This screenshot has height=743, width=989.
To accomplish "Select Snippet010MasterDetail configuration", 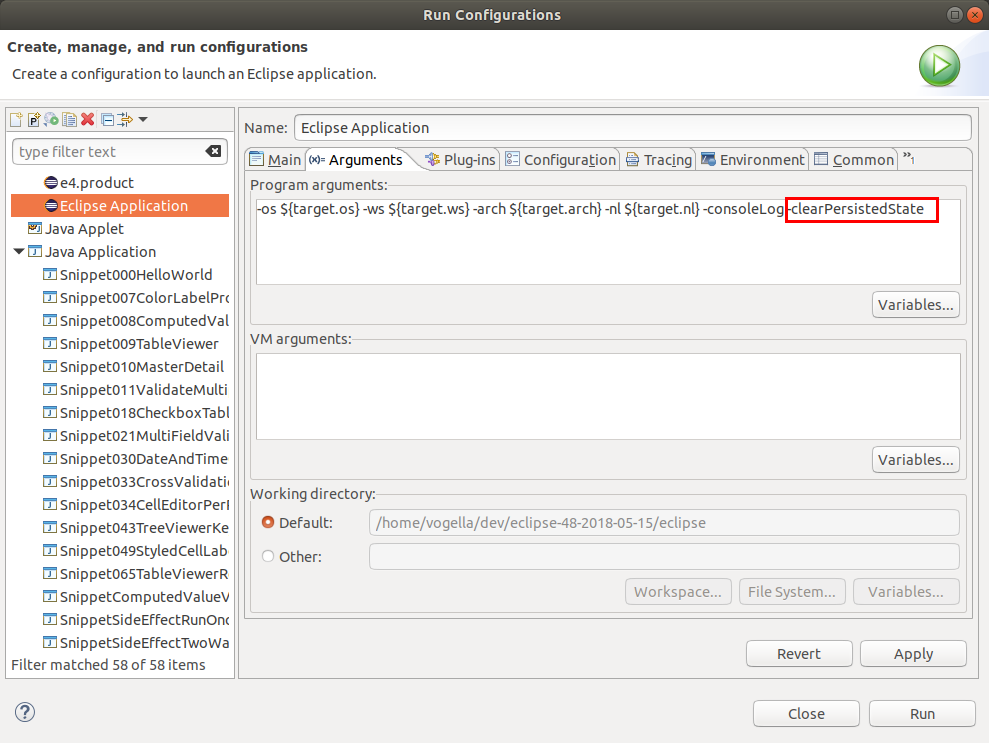I will (141, 367).
